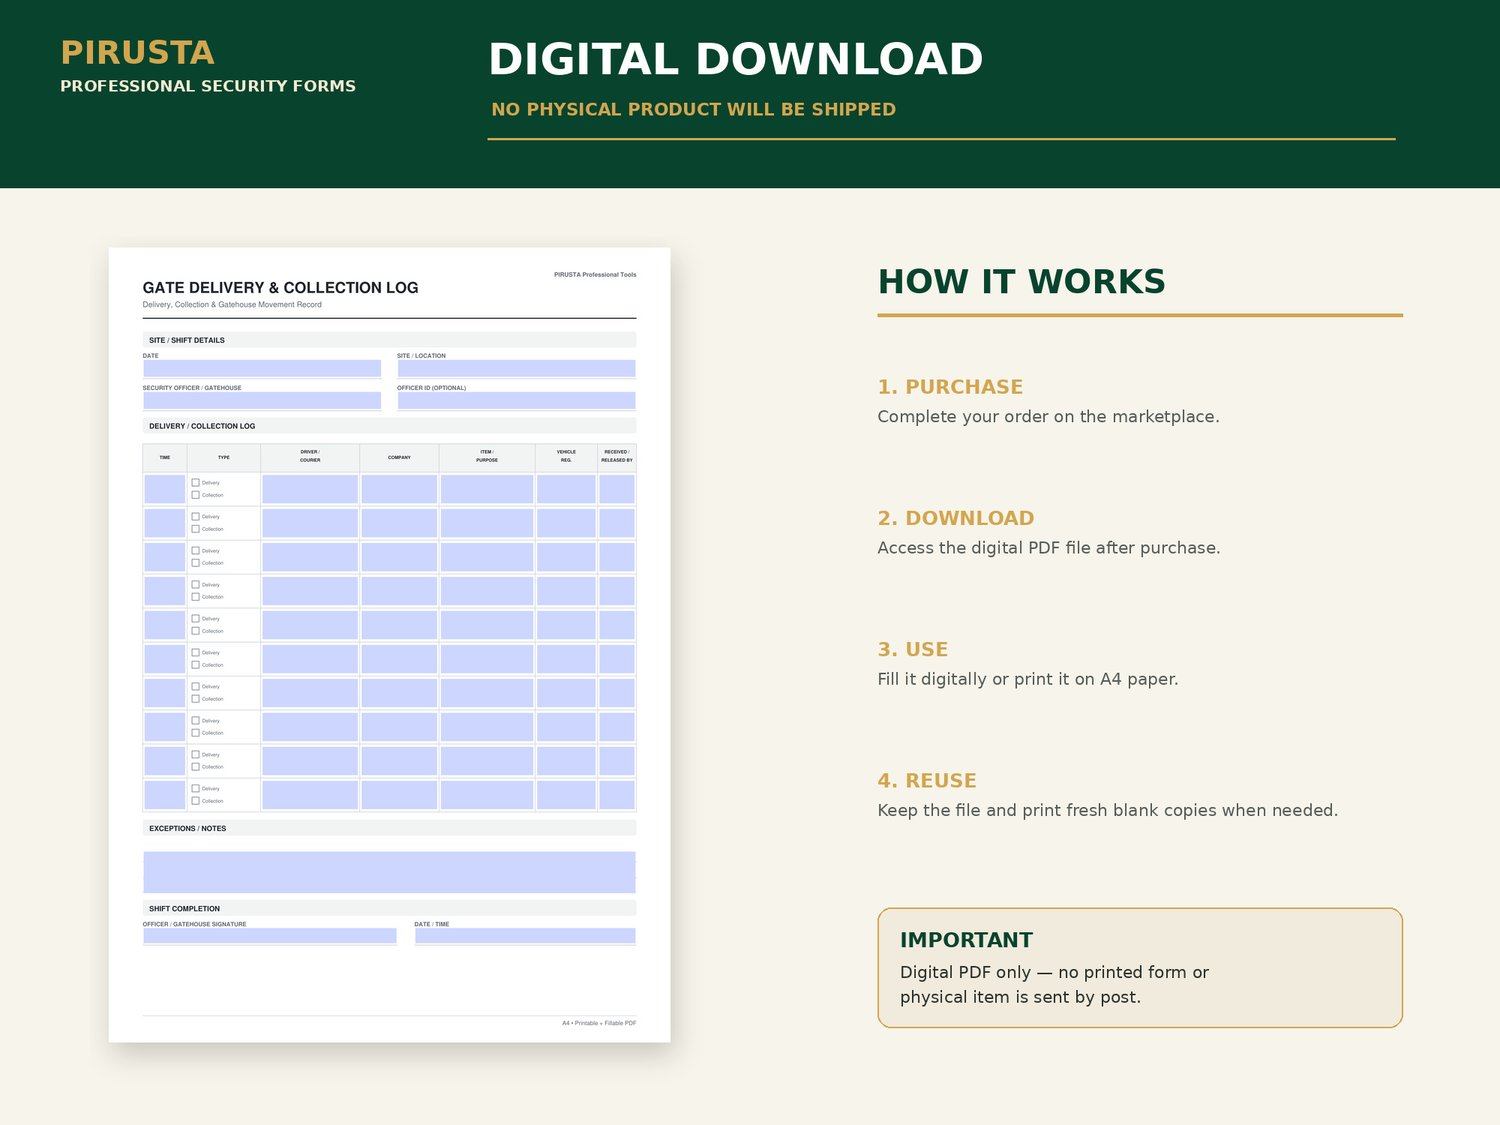Click "Fill it digitally or print it on A4 paper."

(x=1028, y=679)
